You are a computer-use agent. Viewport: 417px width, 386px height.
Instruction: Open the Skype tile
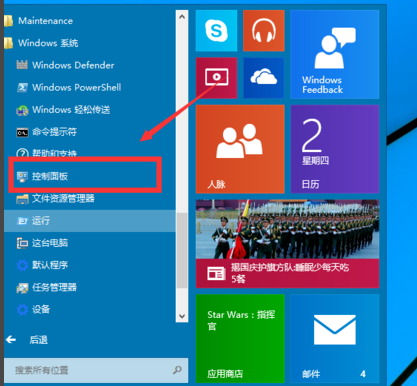pyautogui.click(x=216, y=31)
